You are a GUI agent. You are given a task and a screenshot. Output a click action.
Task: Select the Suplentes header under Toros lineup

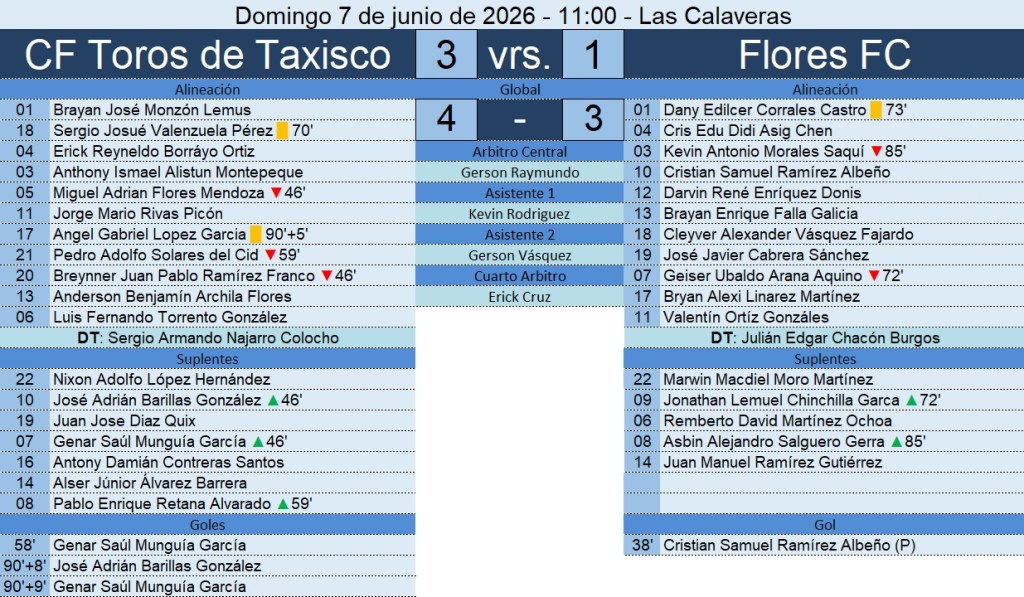point(208,359)
